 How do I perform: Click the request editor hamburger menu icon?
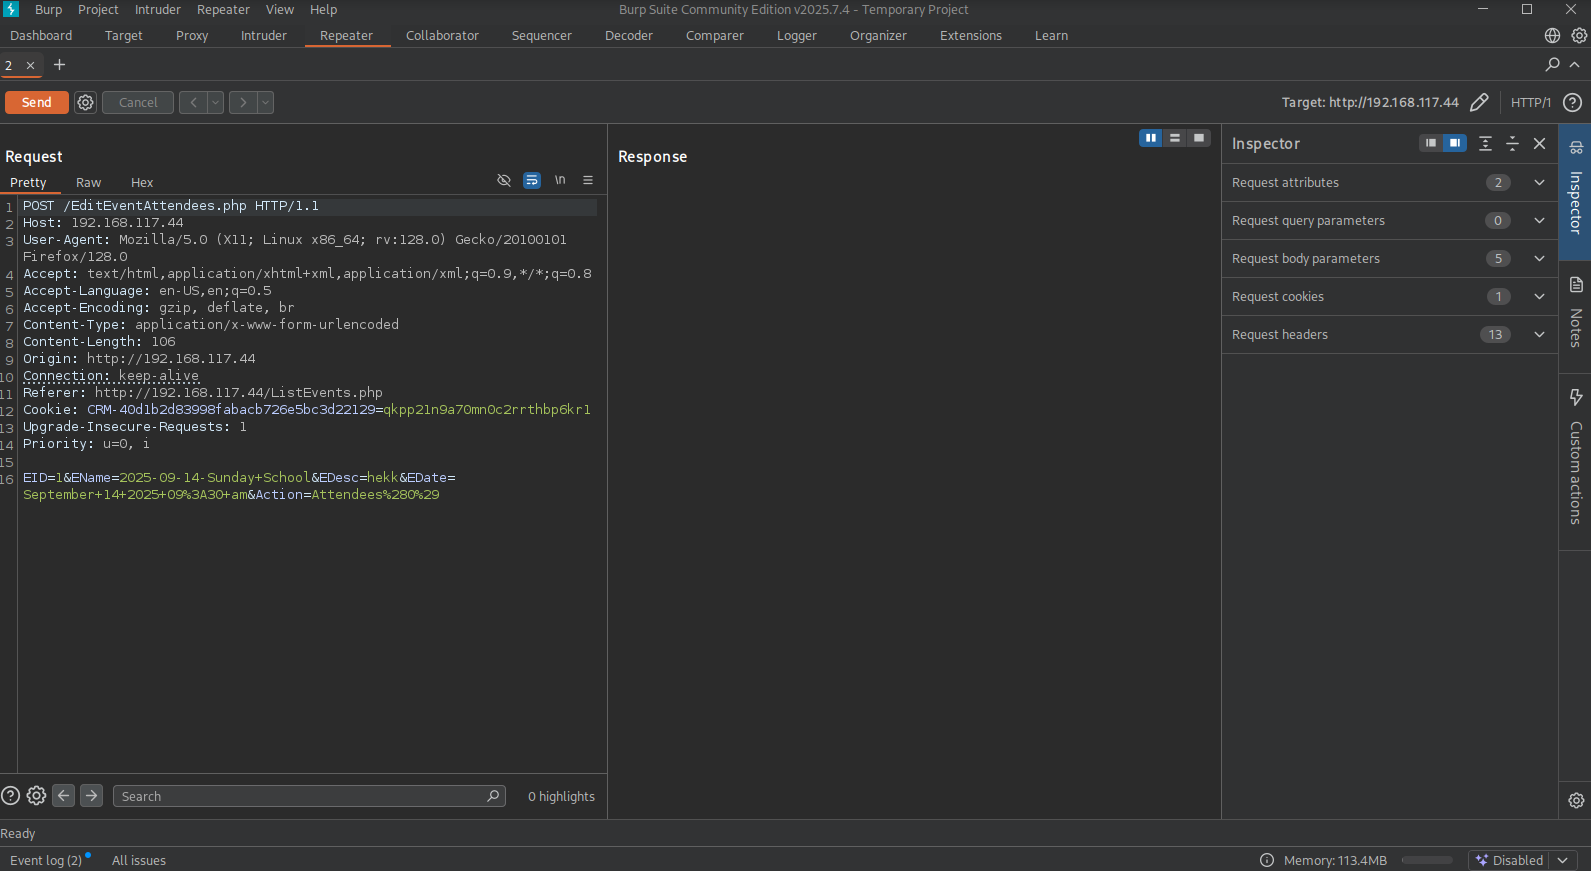pos(588,180)
